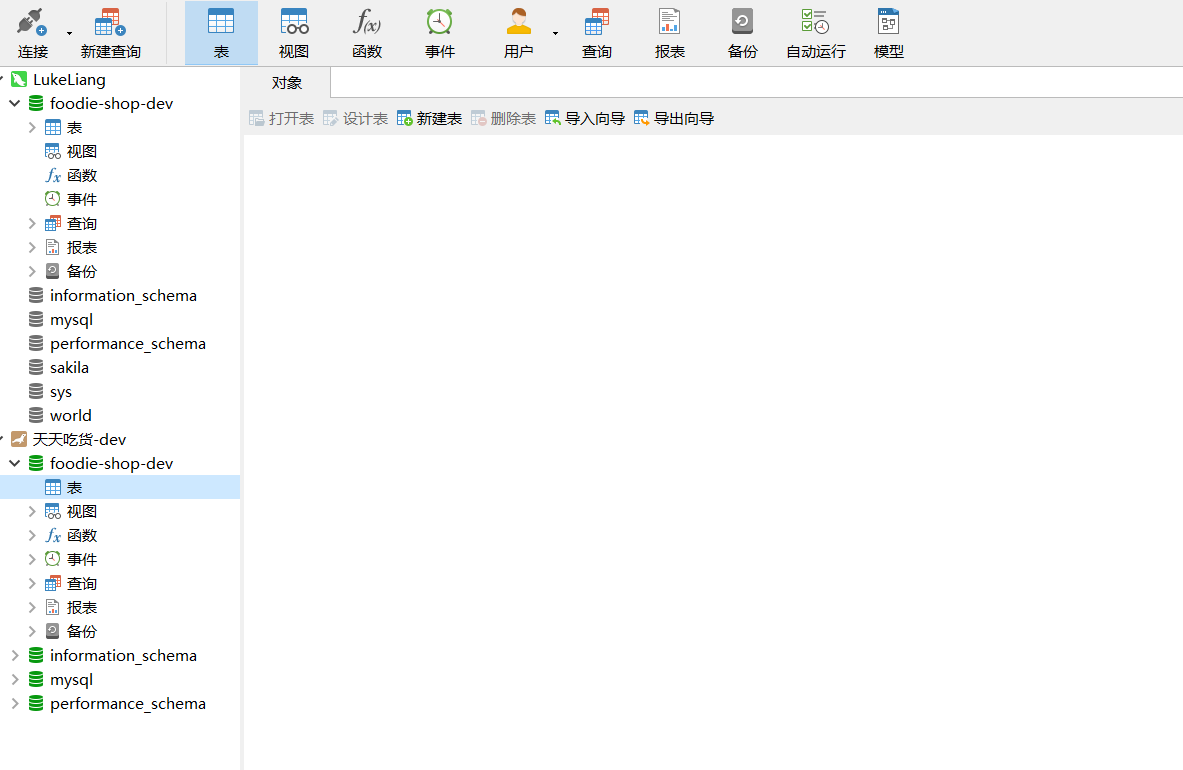The height and width of the screenshot is (770, 1183).
Task: Open the 自动运行 (Automation) toolbar icon
Action: coord(816,33)
